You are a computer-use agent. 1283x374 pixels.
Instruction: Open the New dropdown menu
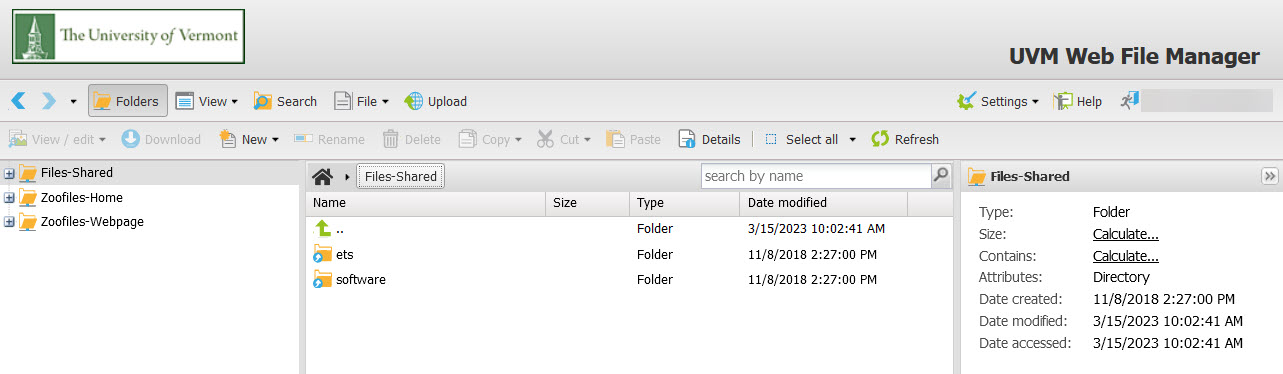point(248,139)
